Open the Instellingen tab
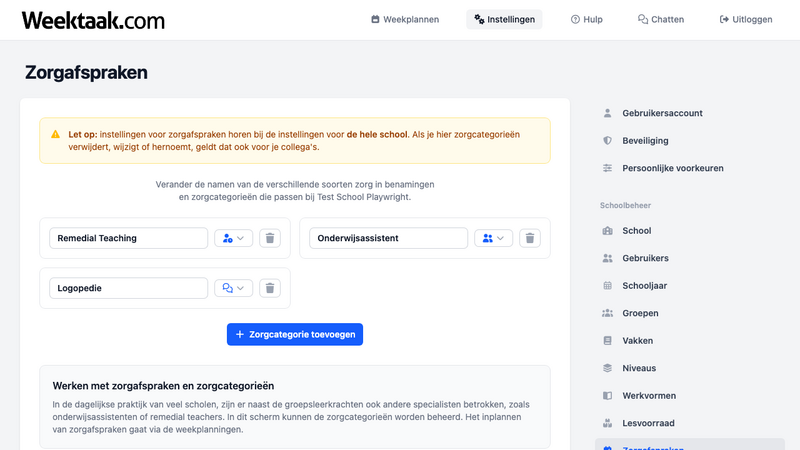This screenshot has width=800, height=450. [504, 19]
